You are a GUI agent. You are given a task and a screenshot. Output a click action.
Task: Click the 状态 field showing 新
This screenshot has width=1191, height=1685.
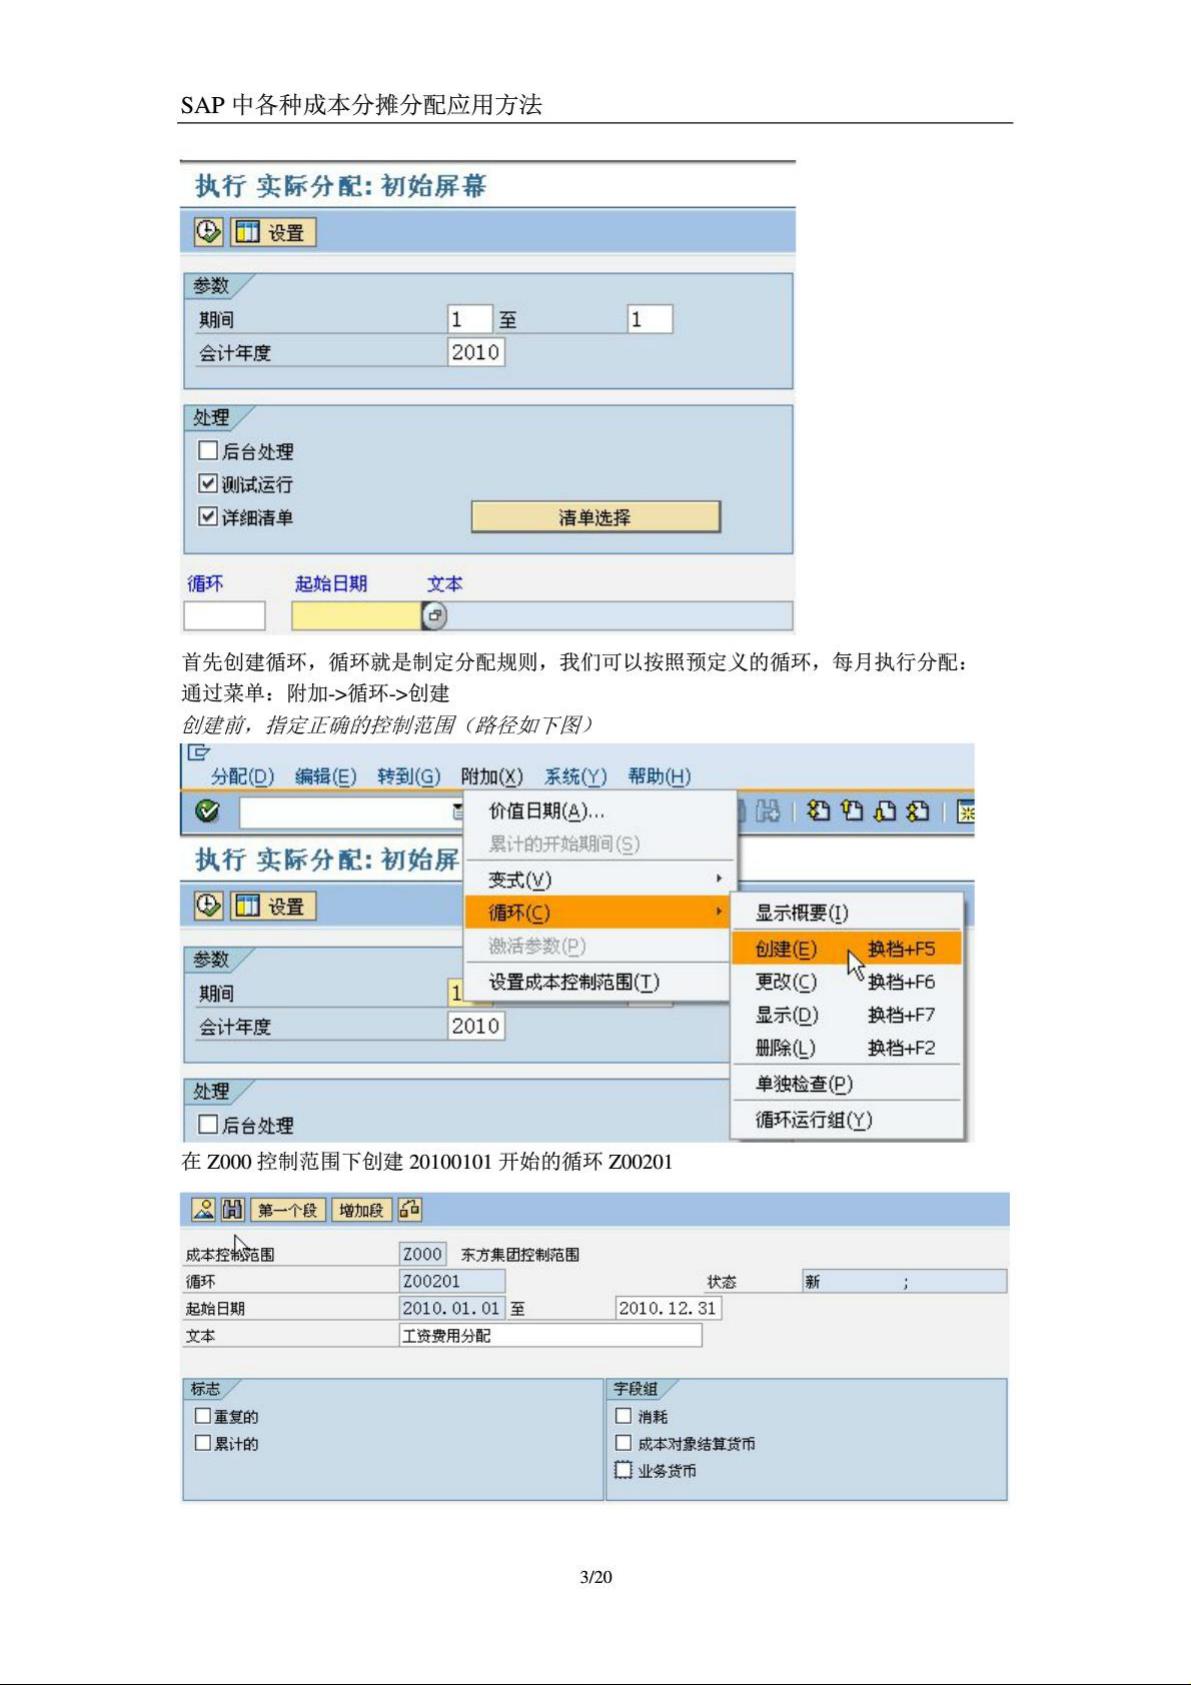(x=904, y=1281)
